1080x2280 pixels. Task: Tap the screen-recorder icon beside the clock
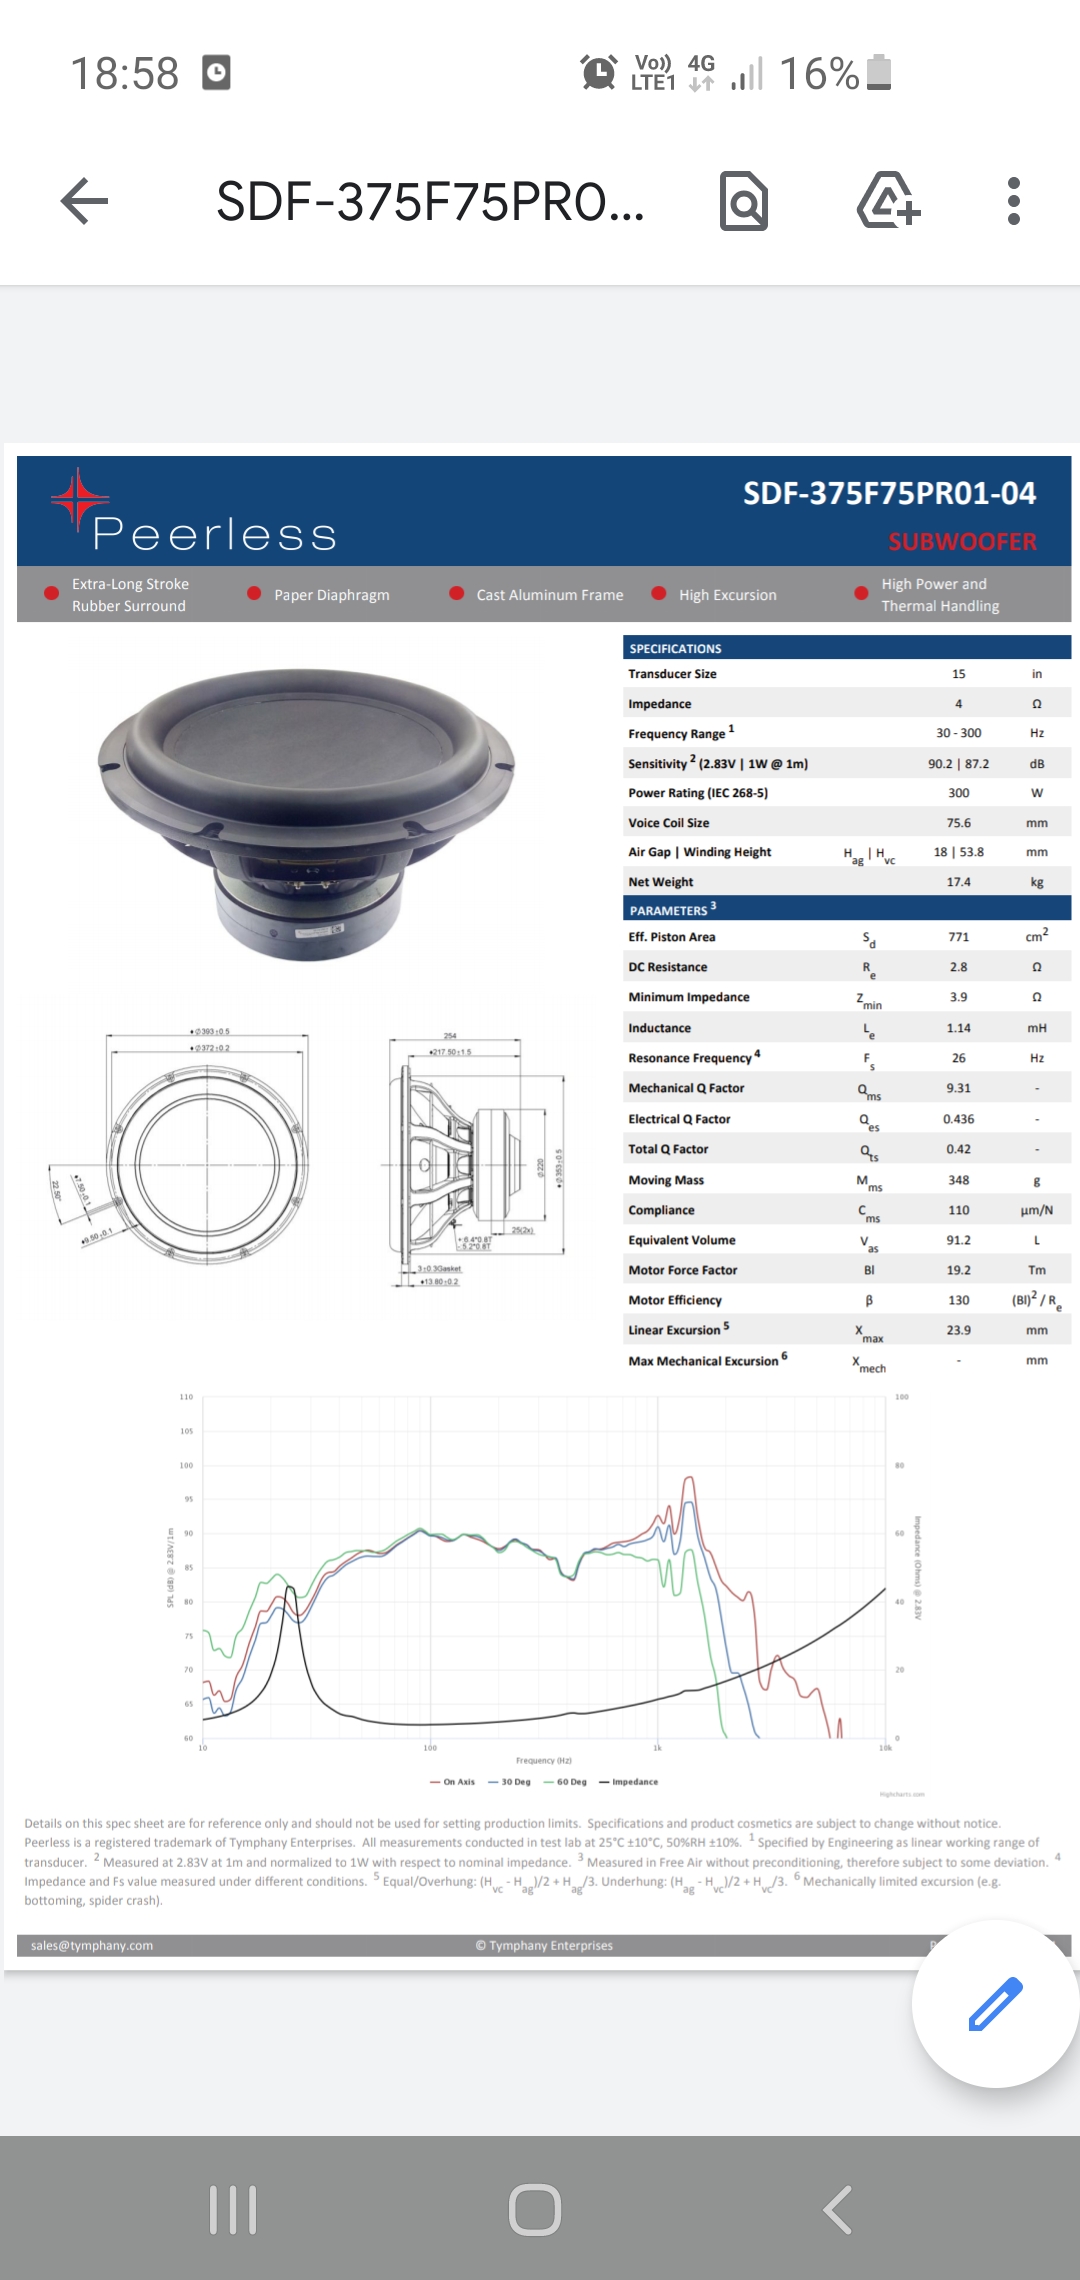point(216,73)
